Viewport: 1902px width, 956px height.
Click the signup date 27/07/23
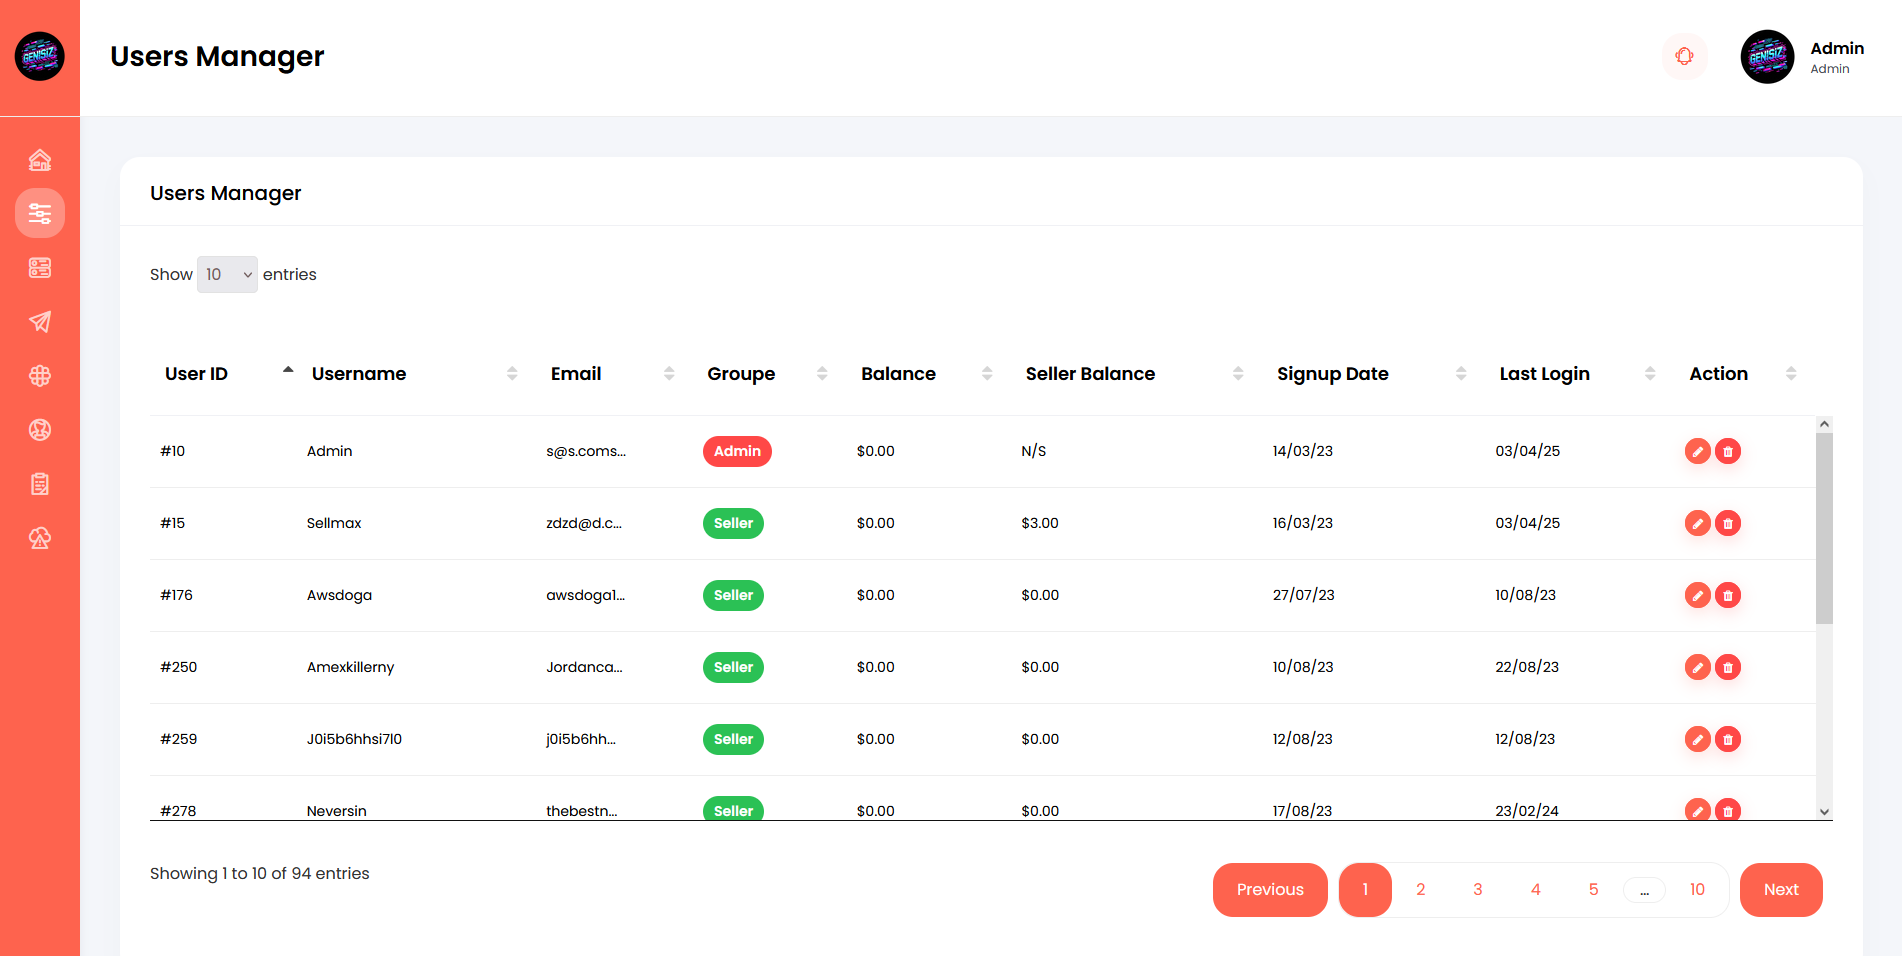[x=1303, y=595]
